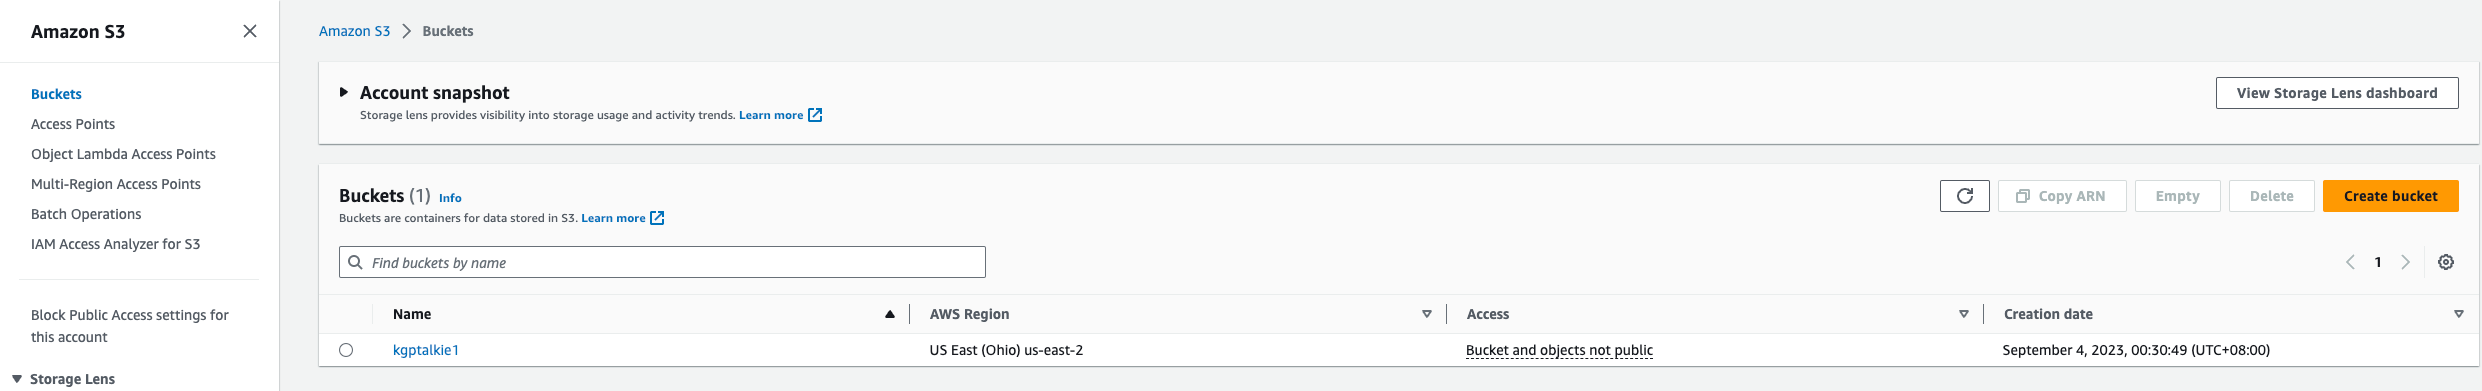Image resolution: width=2482 pixels, height=391 pixels.
Task: Click the Find buckets by name field
Action: point(662,262)
